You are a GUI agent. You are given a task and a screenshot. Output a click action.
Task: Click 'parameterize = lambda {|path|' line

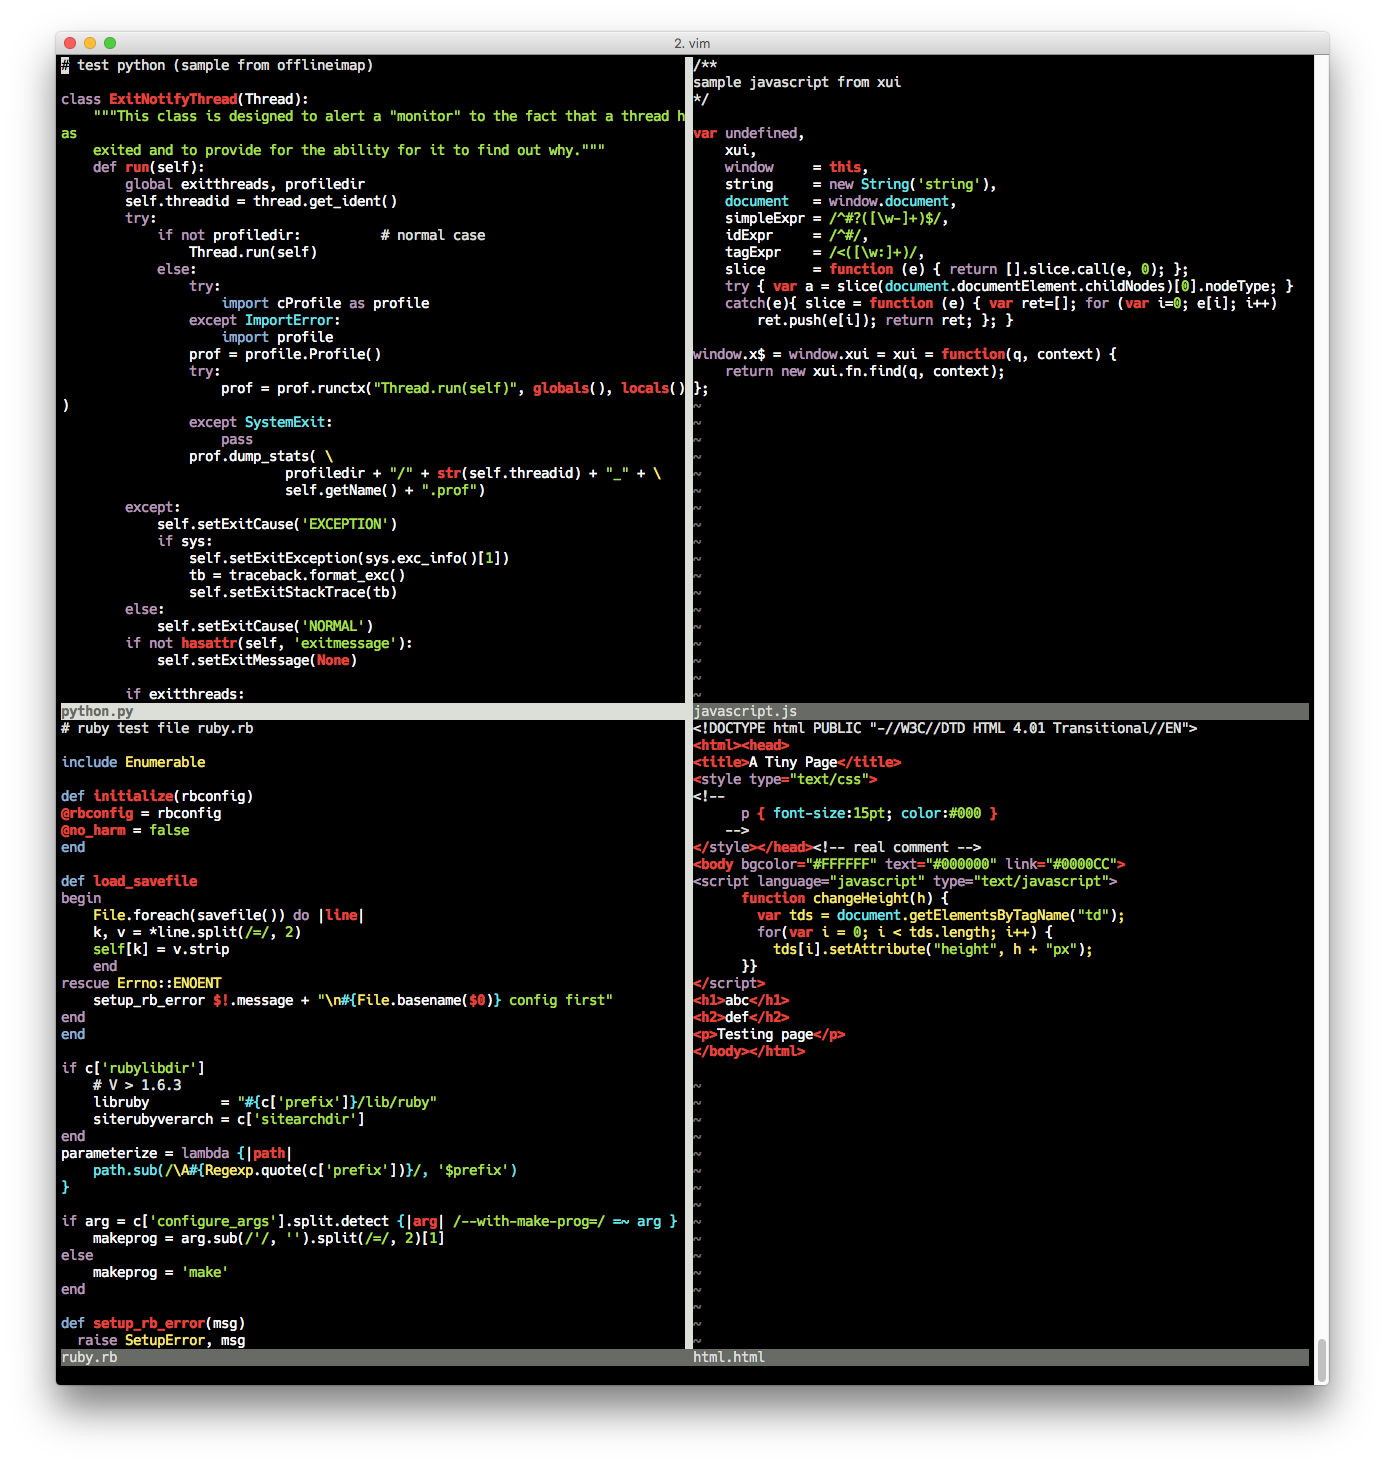177,1153
